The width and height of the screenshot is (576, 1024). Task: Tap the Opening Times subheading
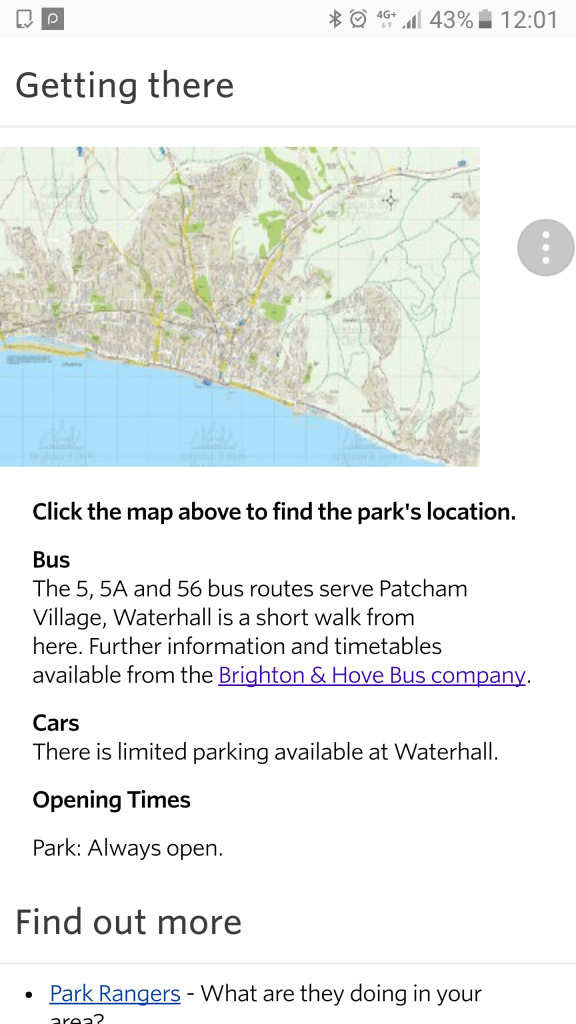(112, 800)
